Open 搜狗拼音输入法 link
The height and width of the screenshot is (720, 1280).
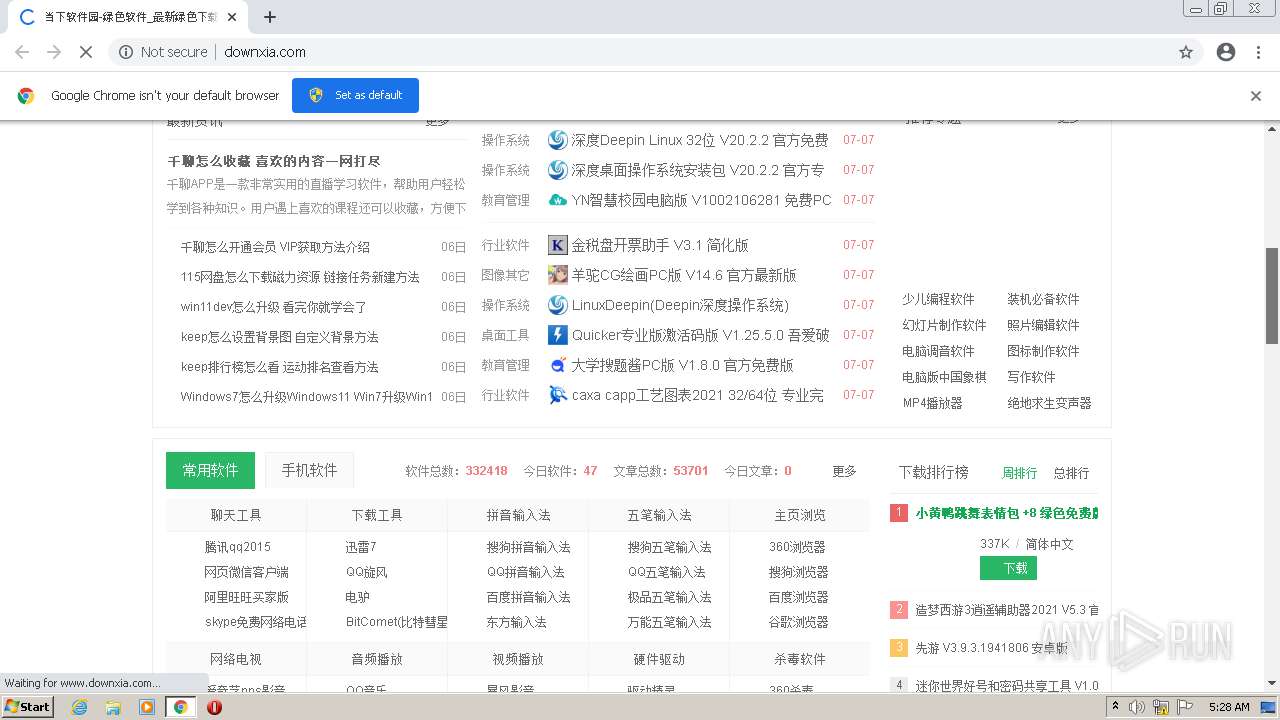[529, 547]
